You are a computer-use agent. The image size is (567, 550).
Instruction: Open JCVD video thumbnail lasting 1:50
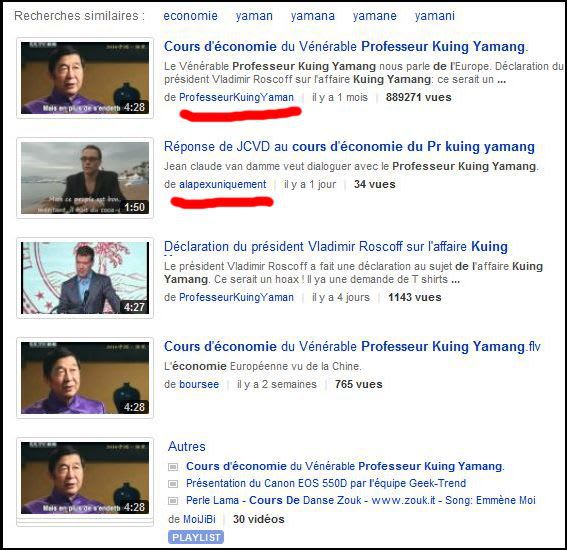pyautogui.click(x=85, y=178)
